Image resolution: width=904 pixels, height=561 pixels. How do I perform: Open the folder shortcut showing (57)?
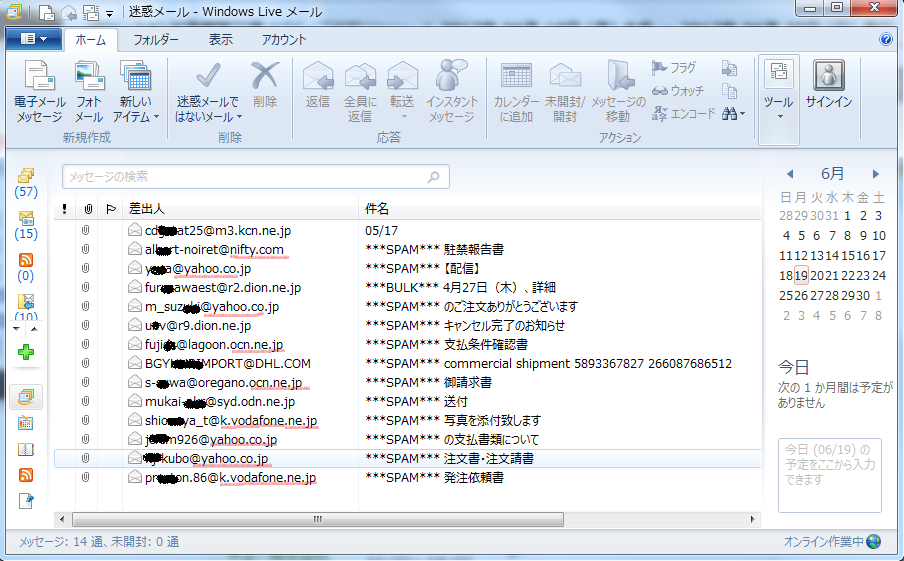(26, 183)
